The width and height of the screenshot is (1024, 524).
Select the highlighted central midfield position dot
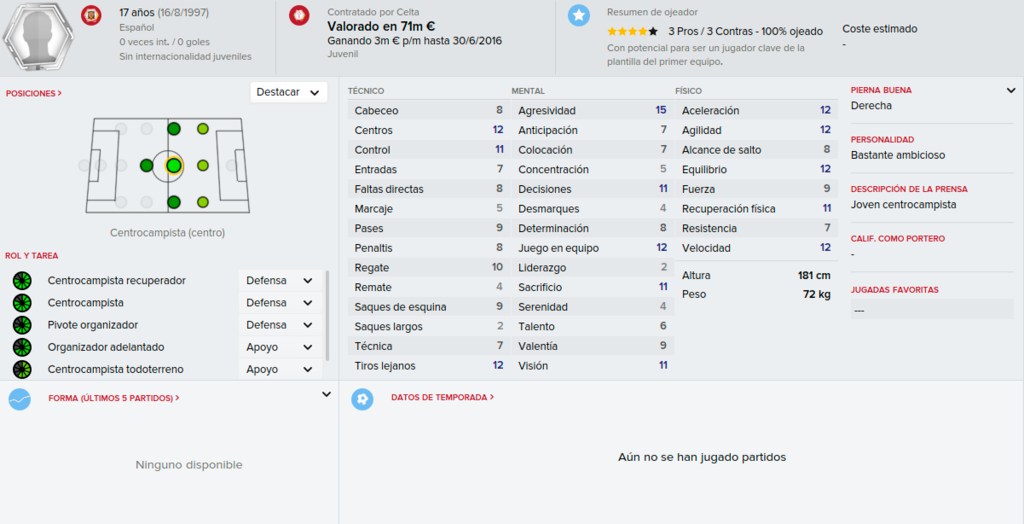click(173, 165)
